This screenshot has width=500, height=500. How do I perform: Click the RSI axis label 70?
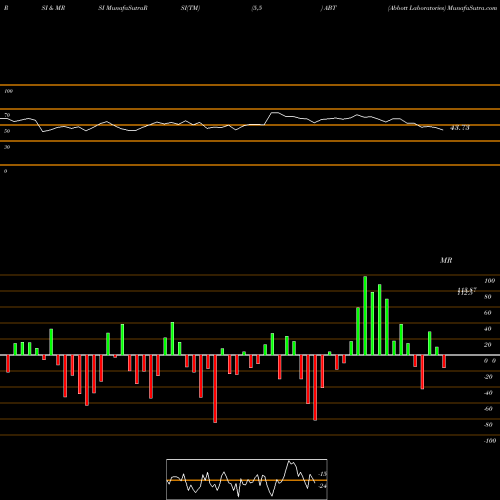tap(7, 115)
